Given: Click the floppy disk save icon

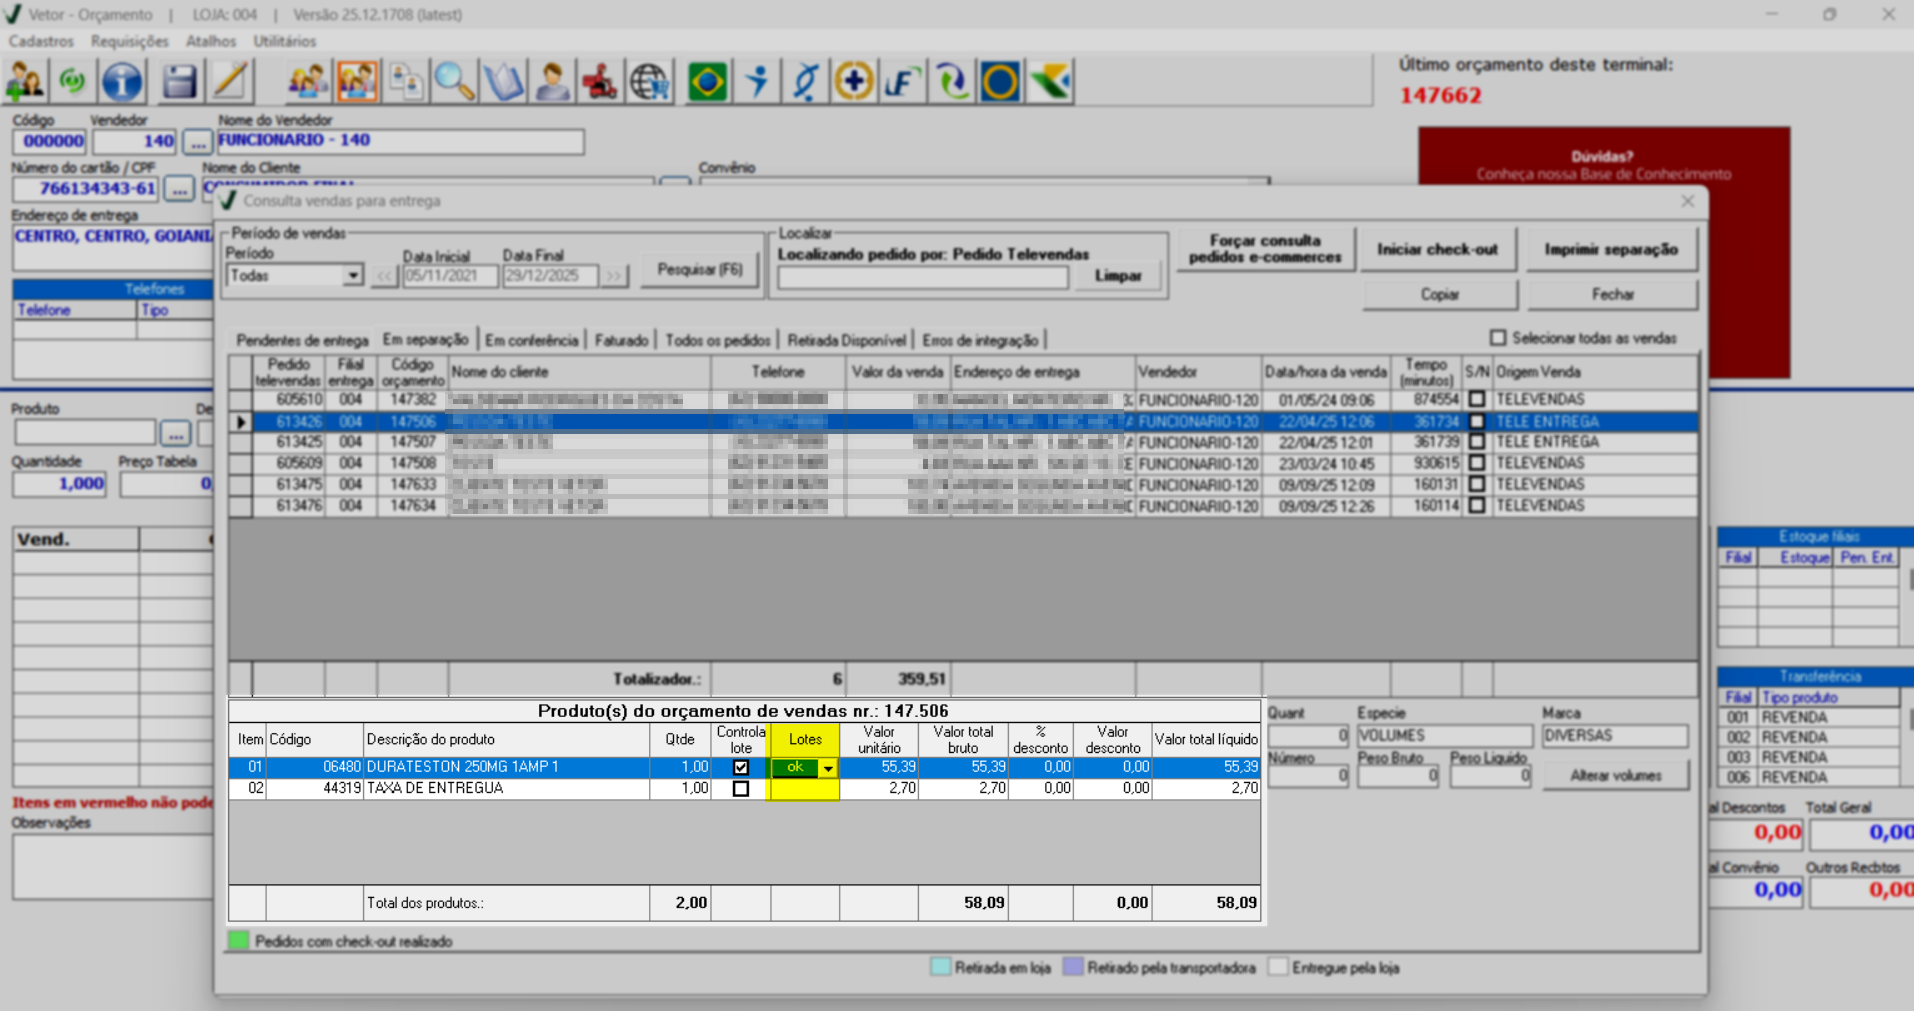Looking at the screenshot, I should coord(179,82).
